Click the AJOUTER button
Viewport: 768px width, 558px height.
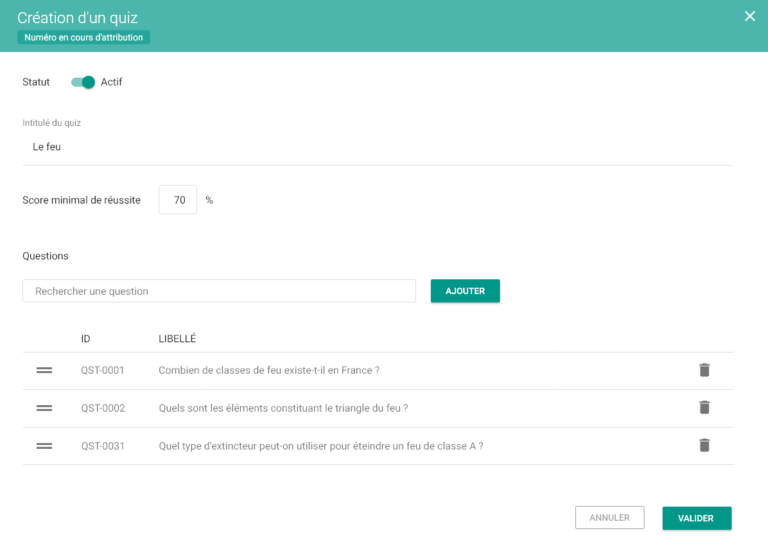[465, 291]
